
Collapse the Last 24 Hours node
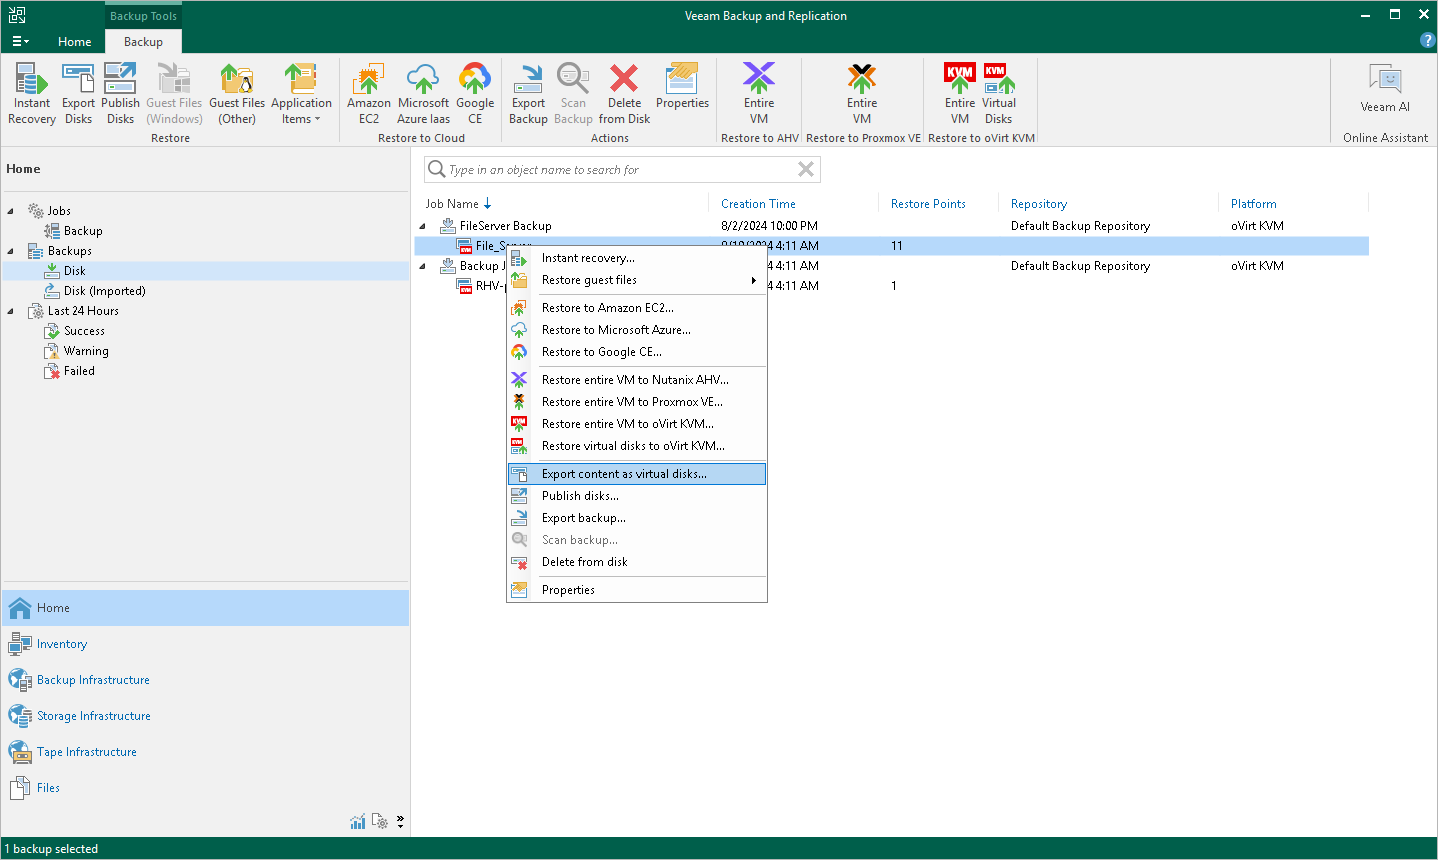tap(11, 311)
